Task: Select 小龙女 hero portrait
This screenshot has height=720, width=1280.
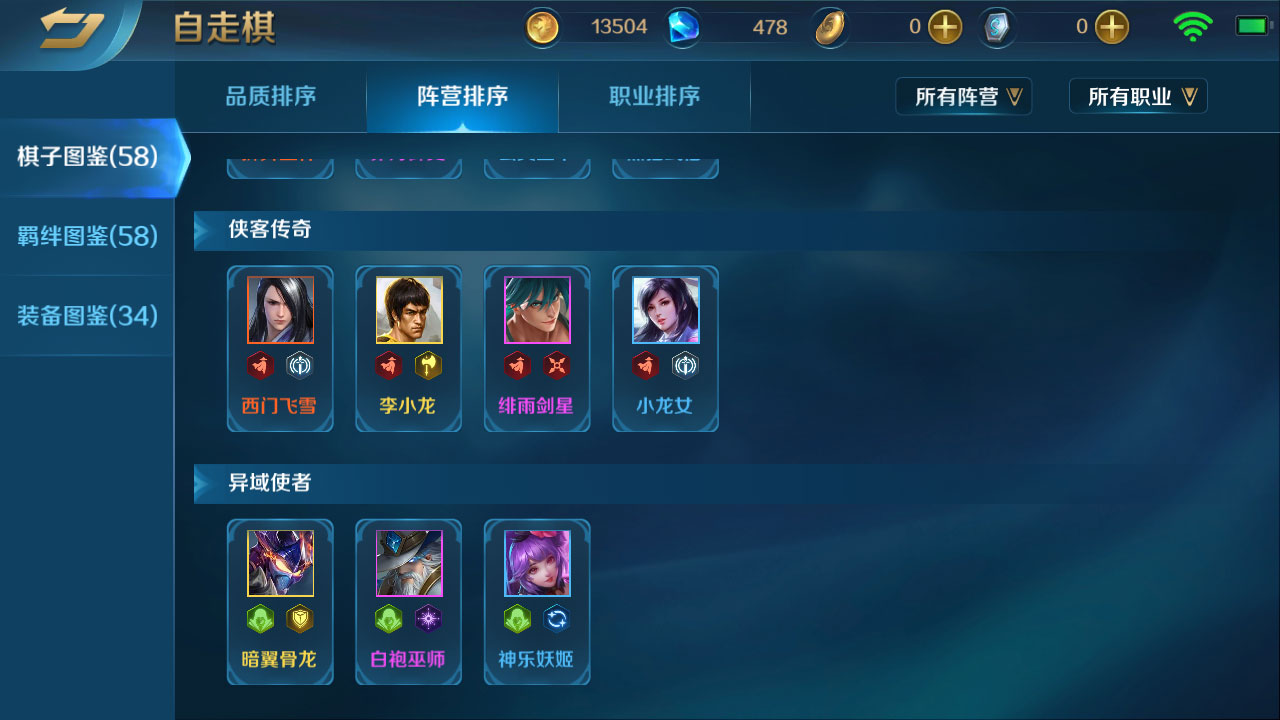Action: click(x=666, y=310)
